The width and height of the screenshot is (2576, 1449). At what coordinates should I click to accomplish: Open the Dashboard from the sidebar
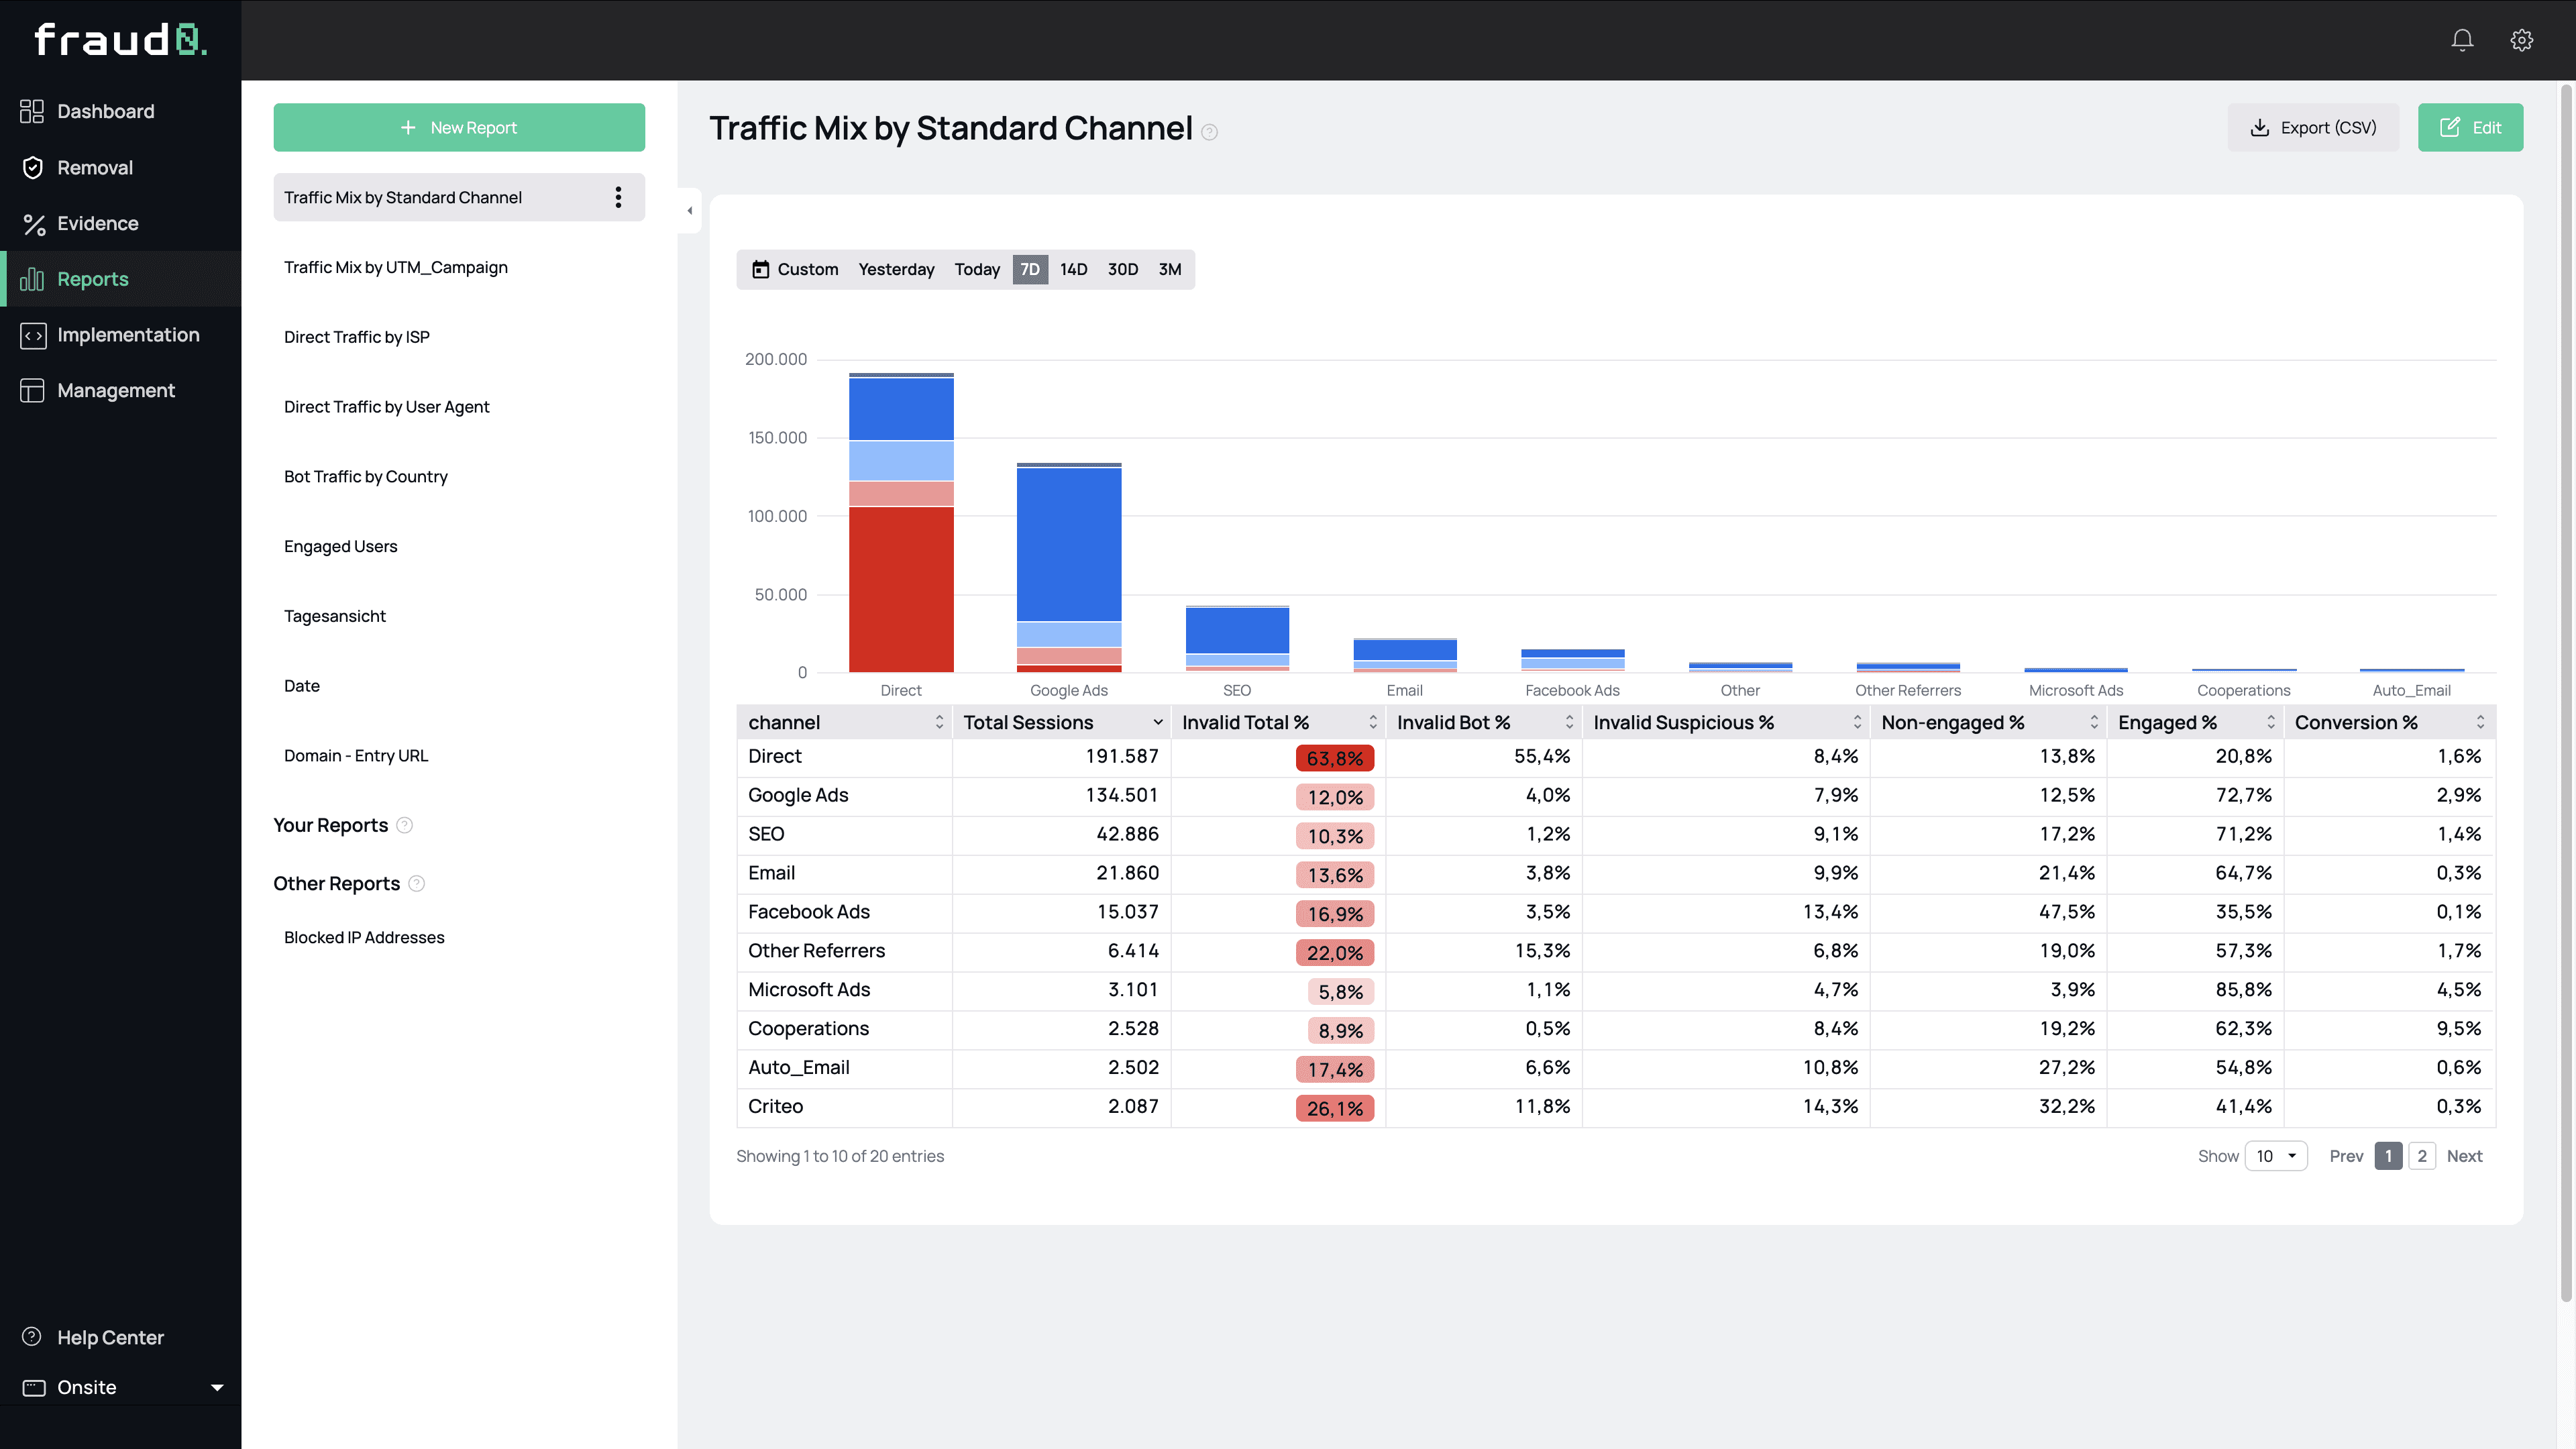coord(105,111)
